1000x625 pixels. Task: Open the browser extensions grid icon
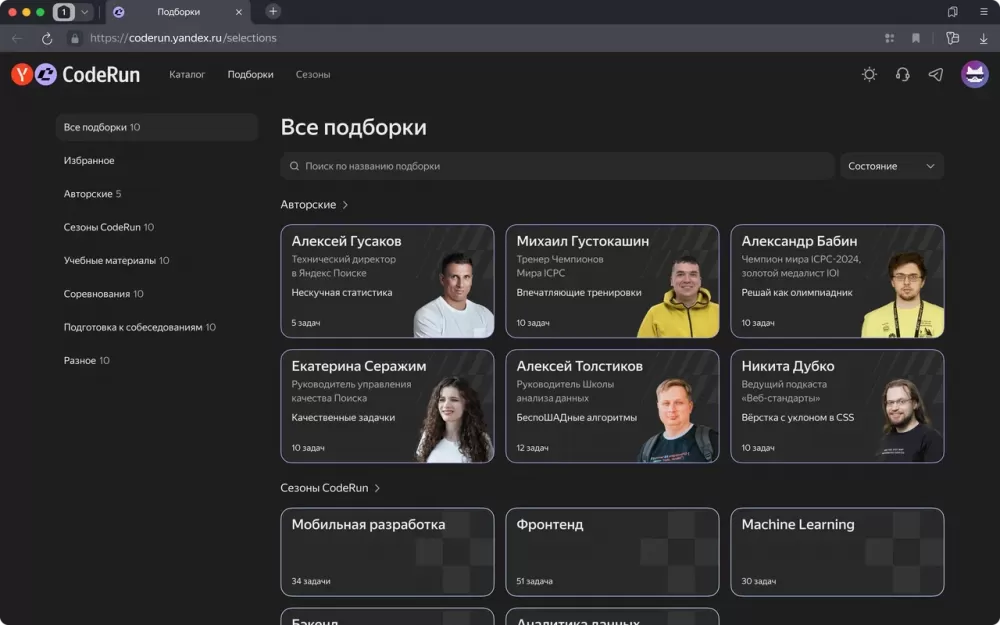click(x=889, y=38)
